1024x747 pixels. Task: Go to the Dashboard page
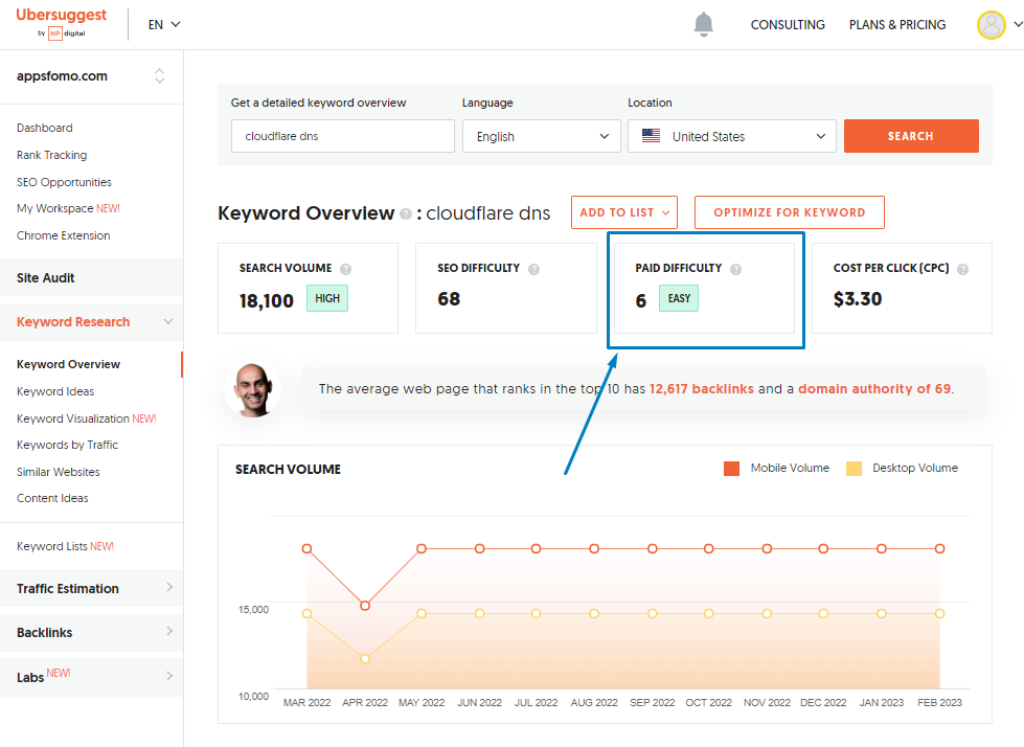tap(44, 128)
